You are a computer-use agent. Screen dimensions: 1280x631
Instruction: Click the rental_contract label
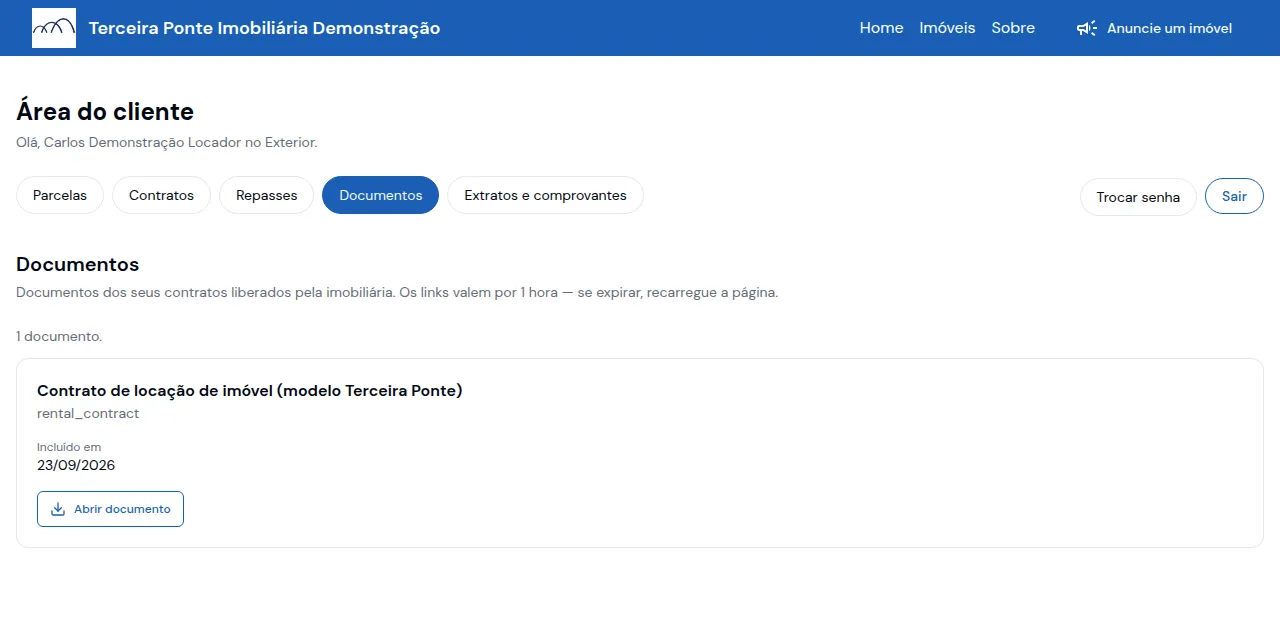(x=88, y=414)
